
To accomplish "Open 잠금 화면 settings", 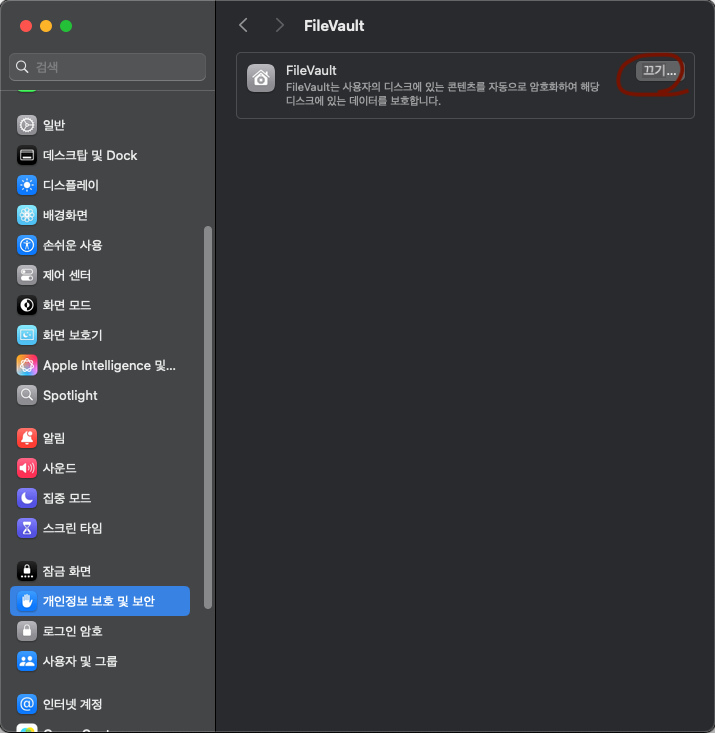I will click(67, 571).
